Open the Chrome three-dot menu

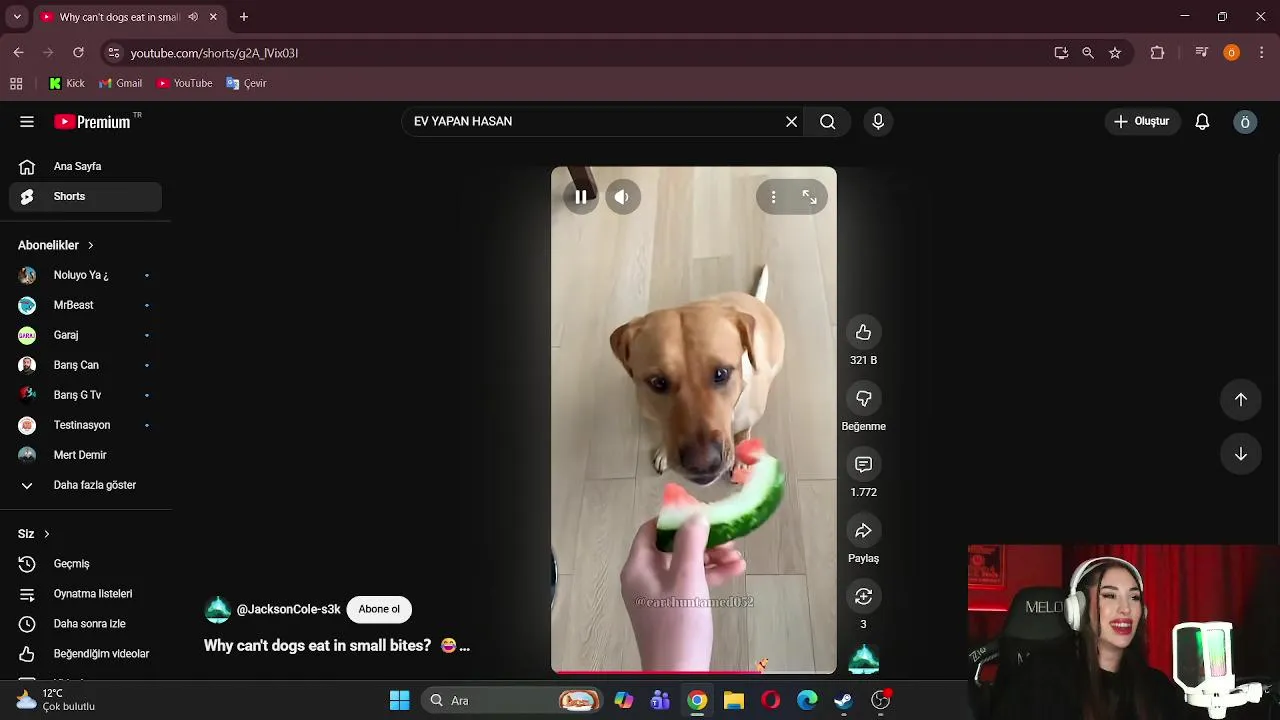point(1262,53)
